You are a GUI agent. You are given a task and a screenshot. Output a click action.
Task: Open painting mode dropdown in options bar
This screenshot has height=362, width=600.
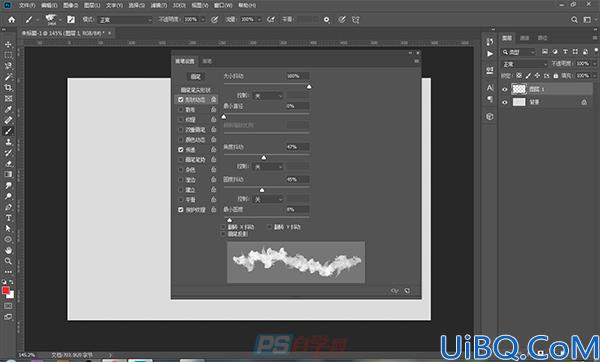(x=125, y=20)
